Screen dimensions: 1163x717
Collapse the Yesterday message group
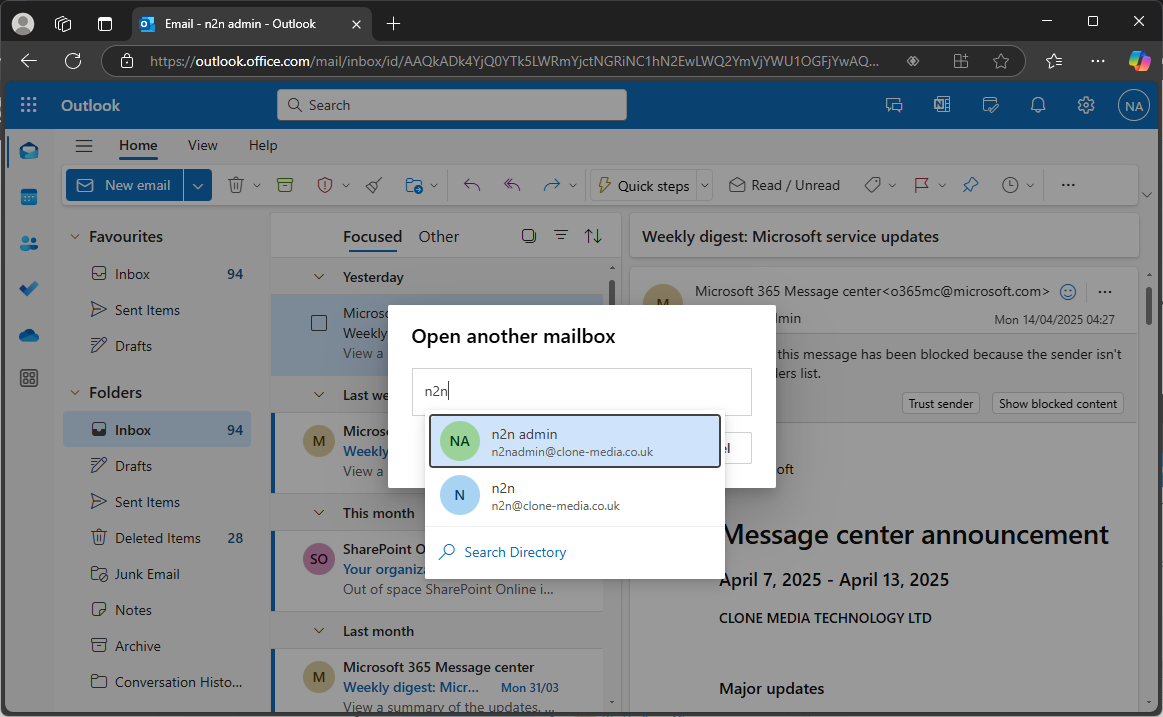click(319, 277)
